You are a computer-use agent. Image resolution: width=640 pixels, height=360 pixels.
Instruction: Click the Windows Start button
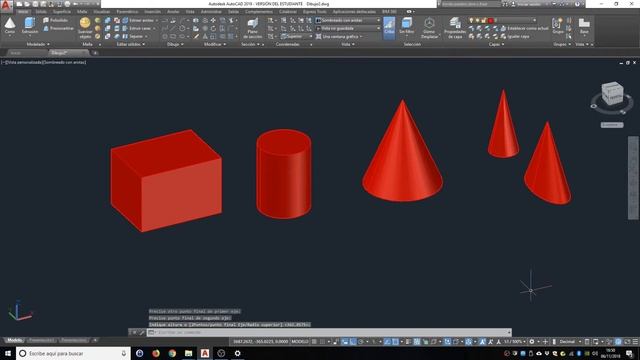pyautogui.click(x=8, y=353)
